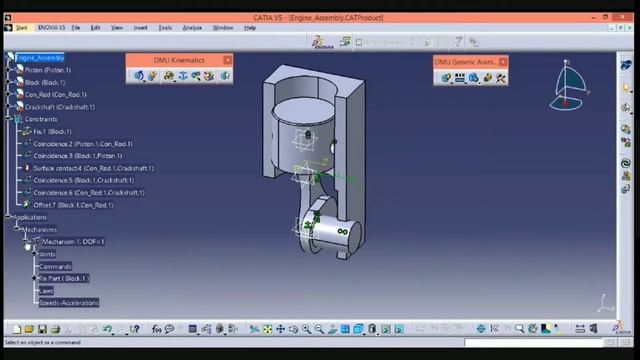Image resolution: width=640 pixels, height=360 pixels.
Task: Open the Window menu
Action: coord(223,28)
